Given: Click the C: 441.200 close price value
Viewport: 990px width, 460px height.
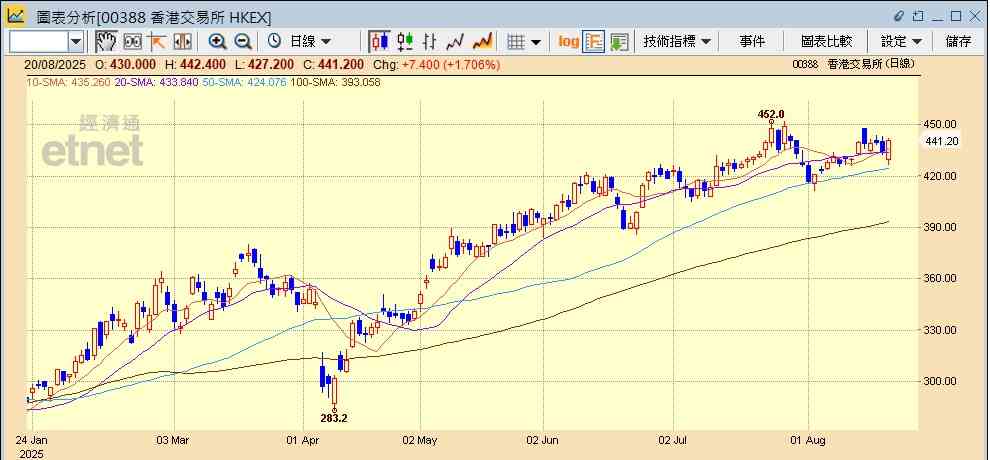Looking at the screenshot, I should tap(333, 64).
